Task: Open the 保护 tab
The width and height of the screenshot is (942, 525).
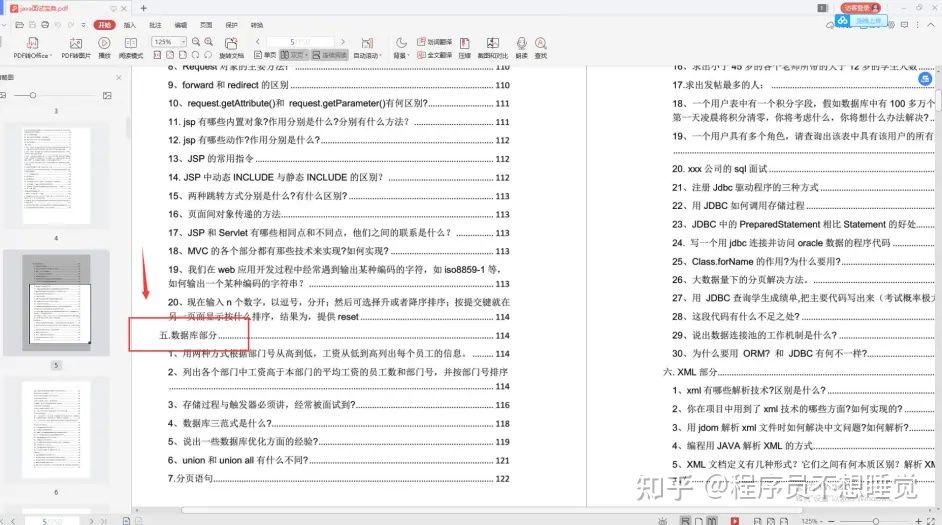Action: (231, 25)
